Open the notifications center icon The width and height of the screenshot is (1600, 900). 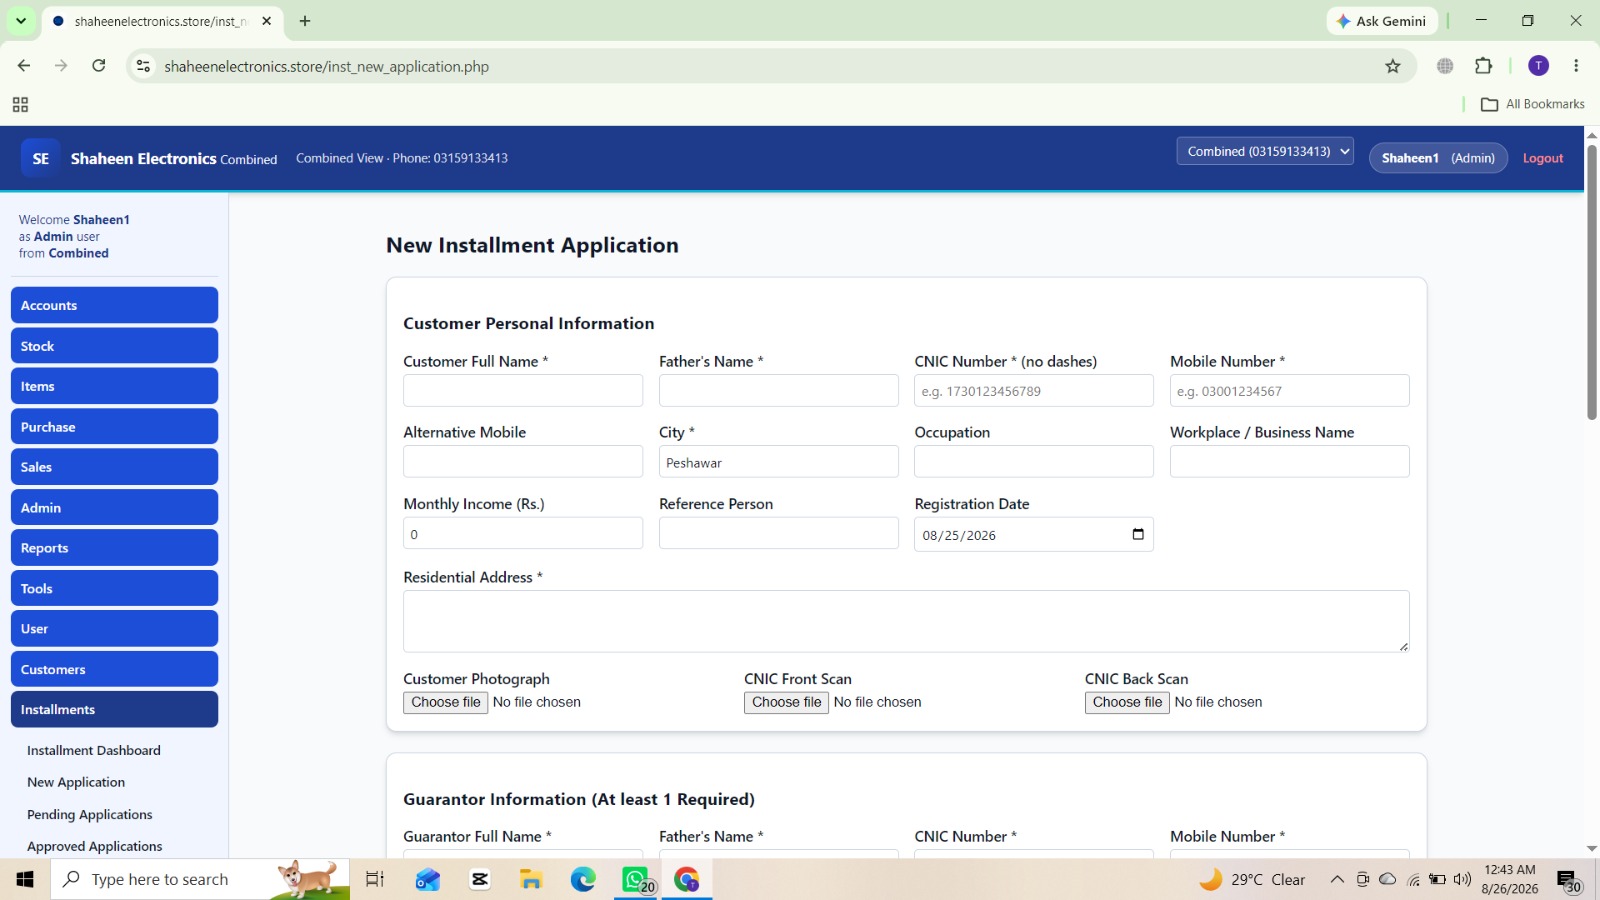click(x=1568, y=880)
